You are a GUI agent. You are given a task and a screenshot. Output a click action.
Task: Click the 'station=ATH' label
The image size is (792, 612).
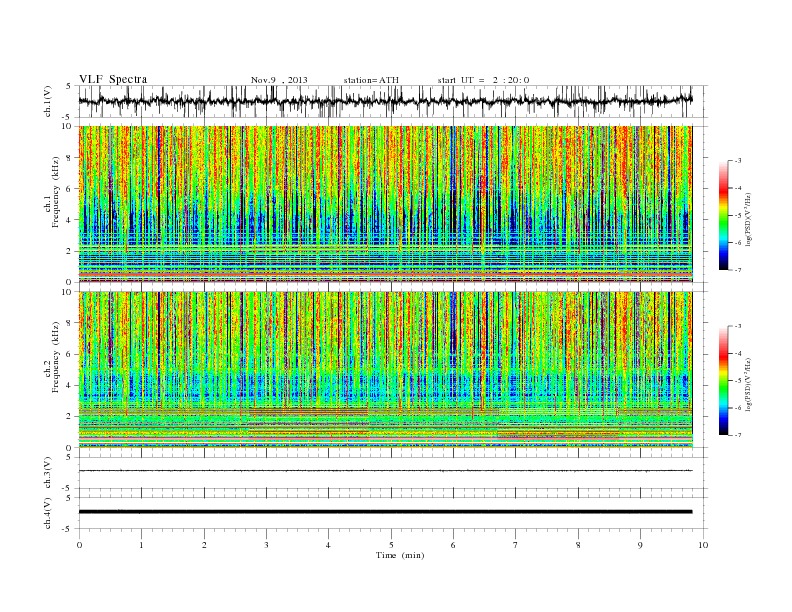pos(371,80)
